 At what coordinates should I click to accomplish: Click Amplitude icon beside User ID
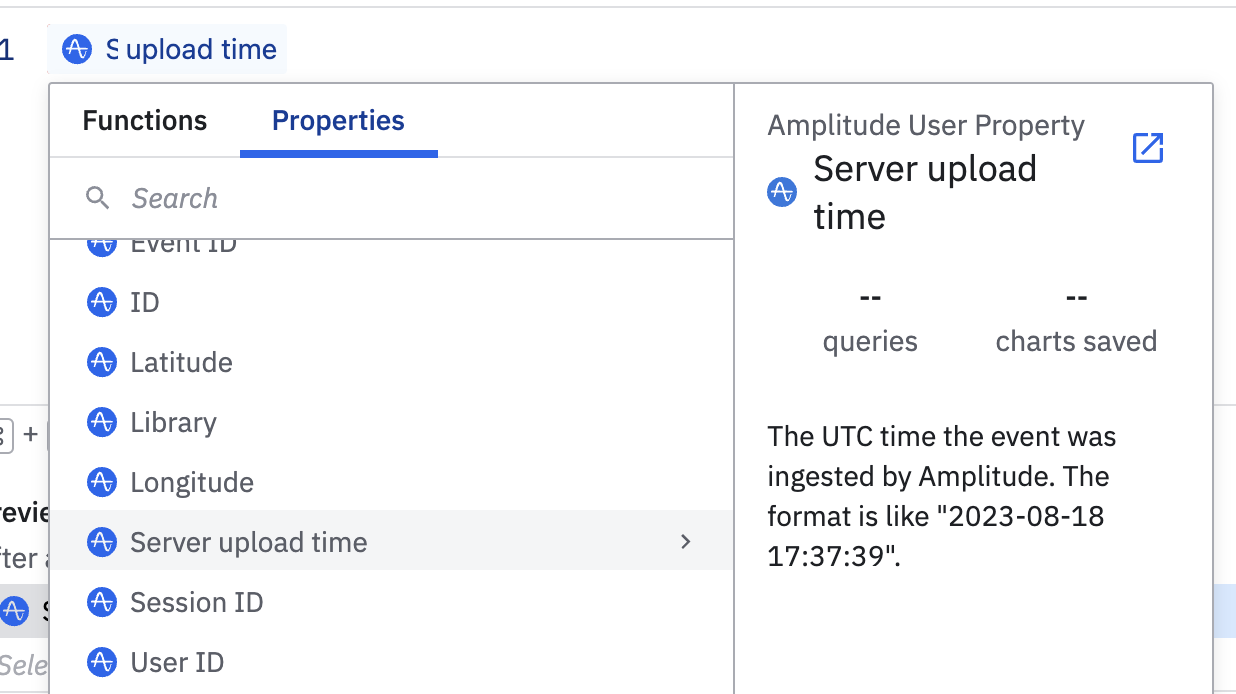tap(102, 662)
